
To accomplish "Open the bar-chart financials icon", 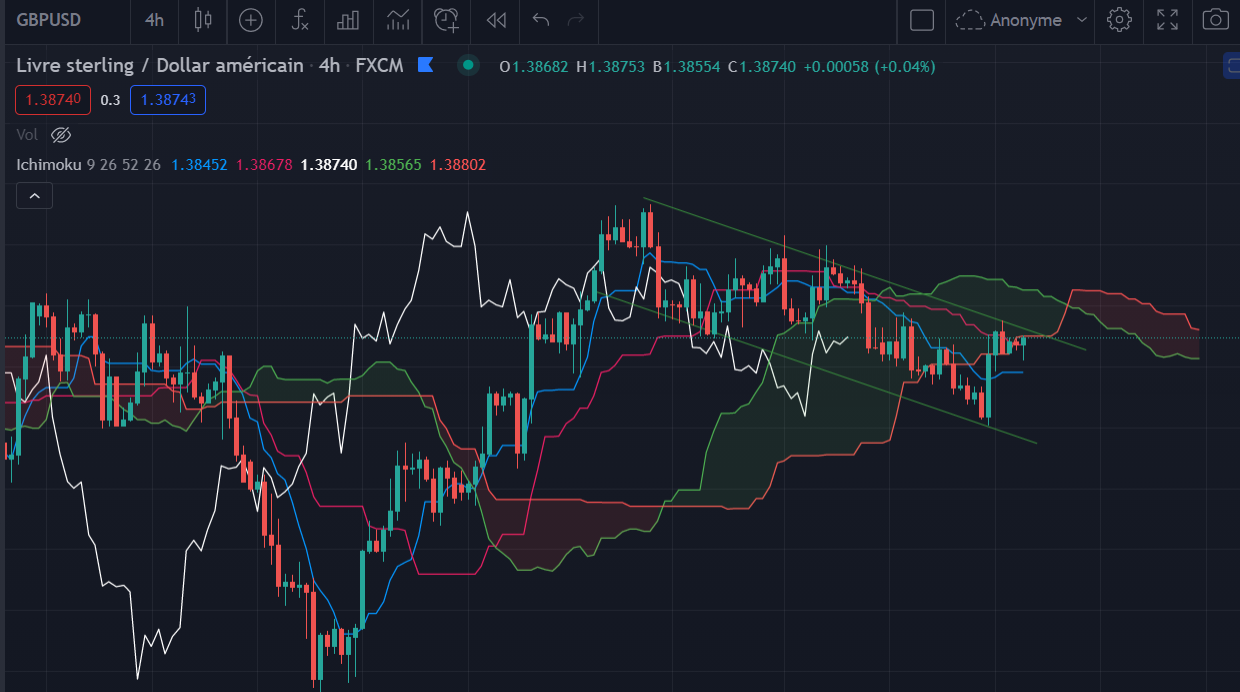I will pyautogui.click(x=349, y=20).
